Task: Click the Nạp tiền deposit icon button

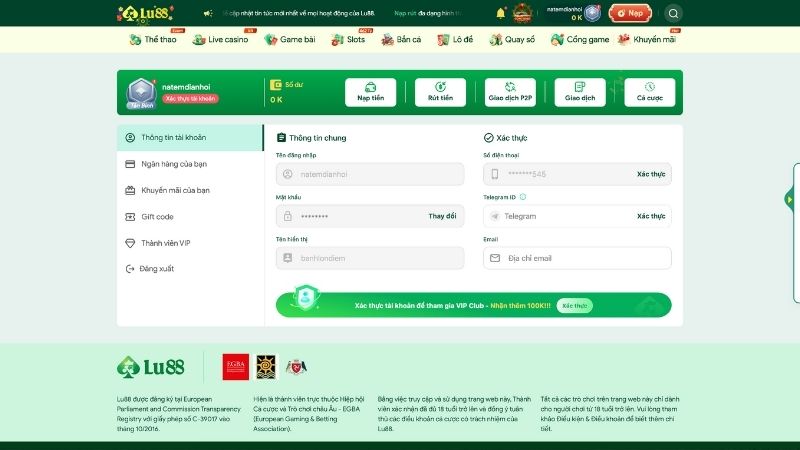Action: coord(370,92)
